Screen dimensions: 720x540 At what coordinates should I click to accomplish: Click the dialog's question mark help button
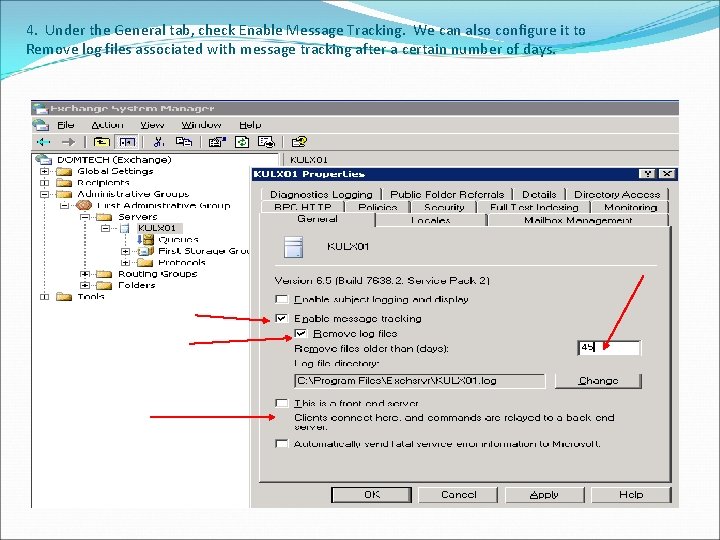coord(647,174)
